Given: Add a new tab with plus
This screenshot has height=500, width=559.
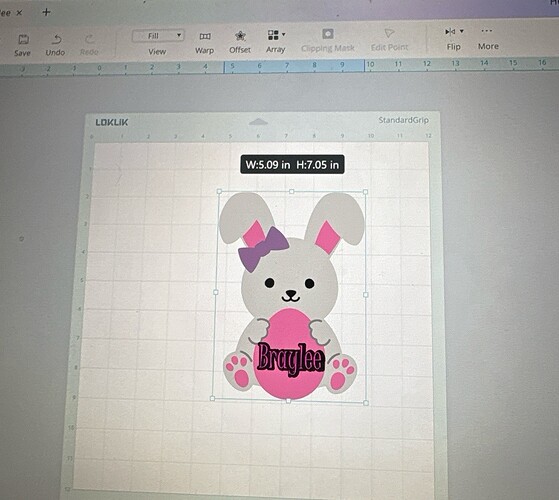Looking at the screenshot, I should [46, 12].
